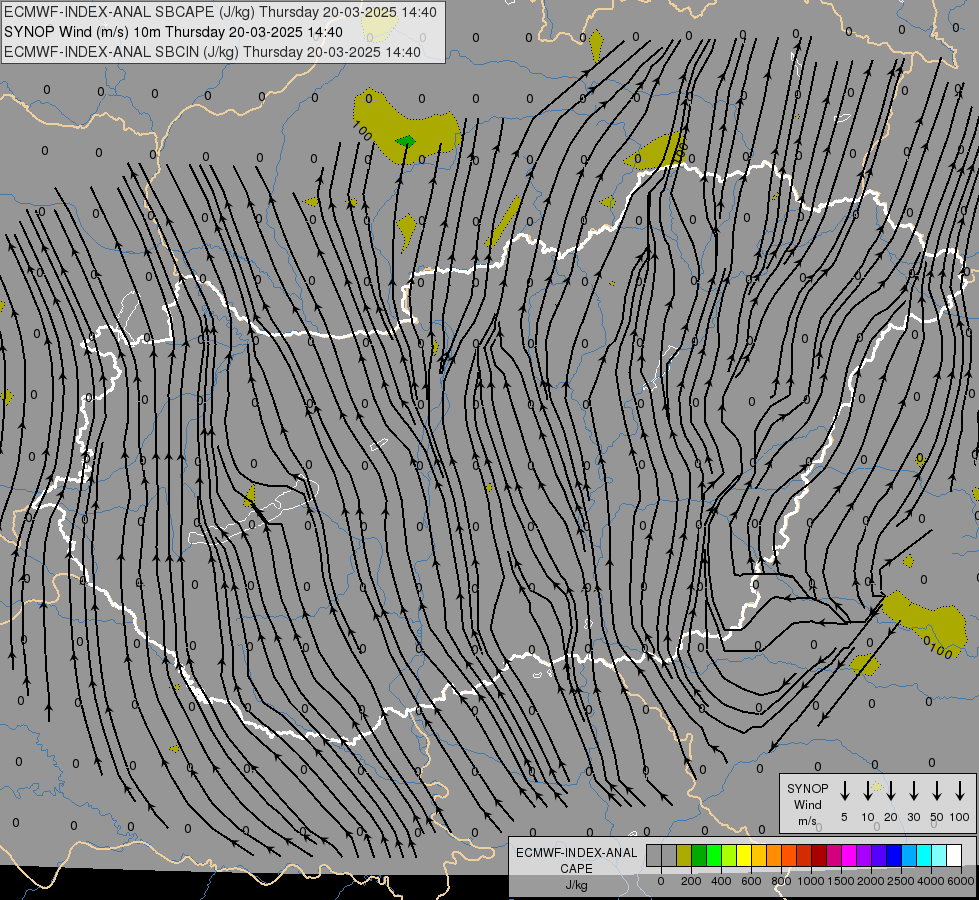Click the SYNOP Wind 10m header line
The height and width of the screenshot is (900, 979).
pos(173,32)
